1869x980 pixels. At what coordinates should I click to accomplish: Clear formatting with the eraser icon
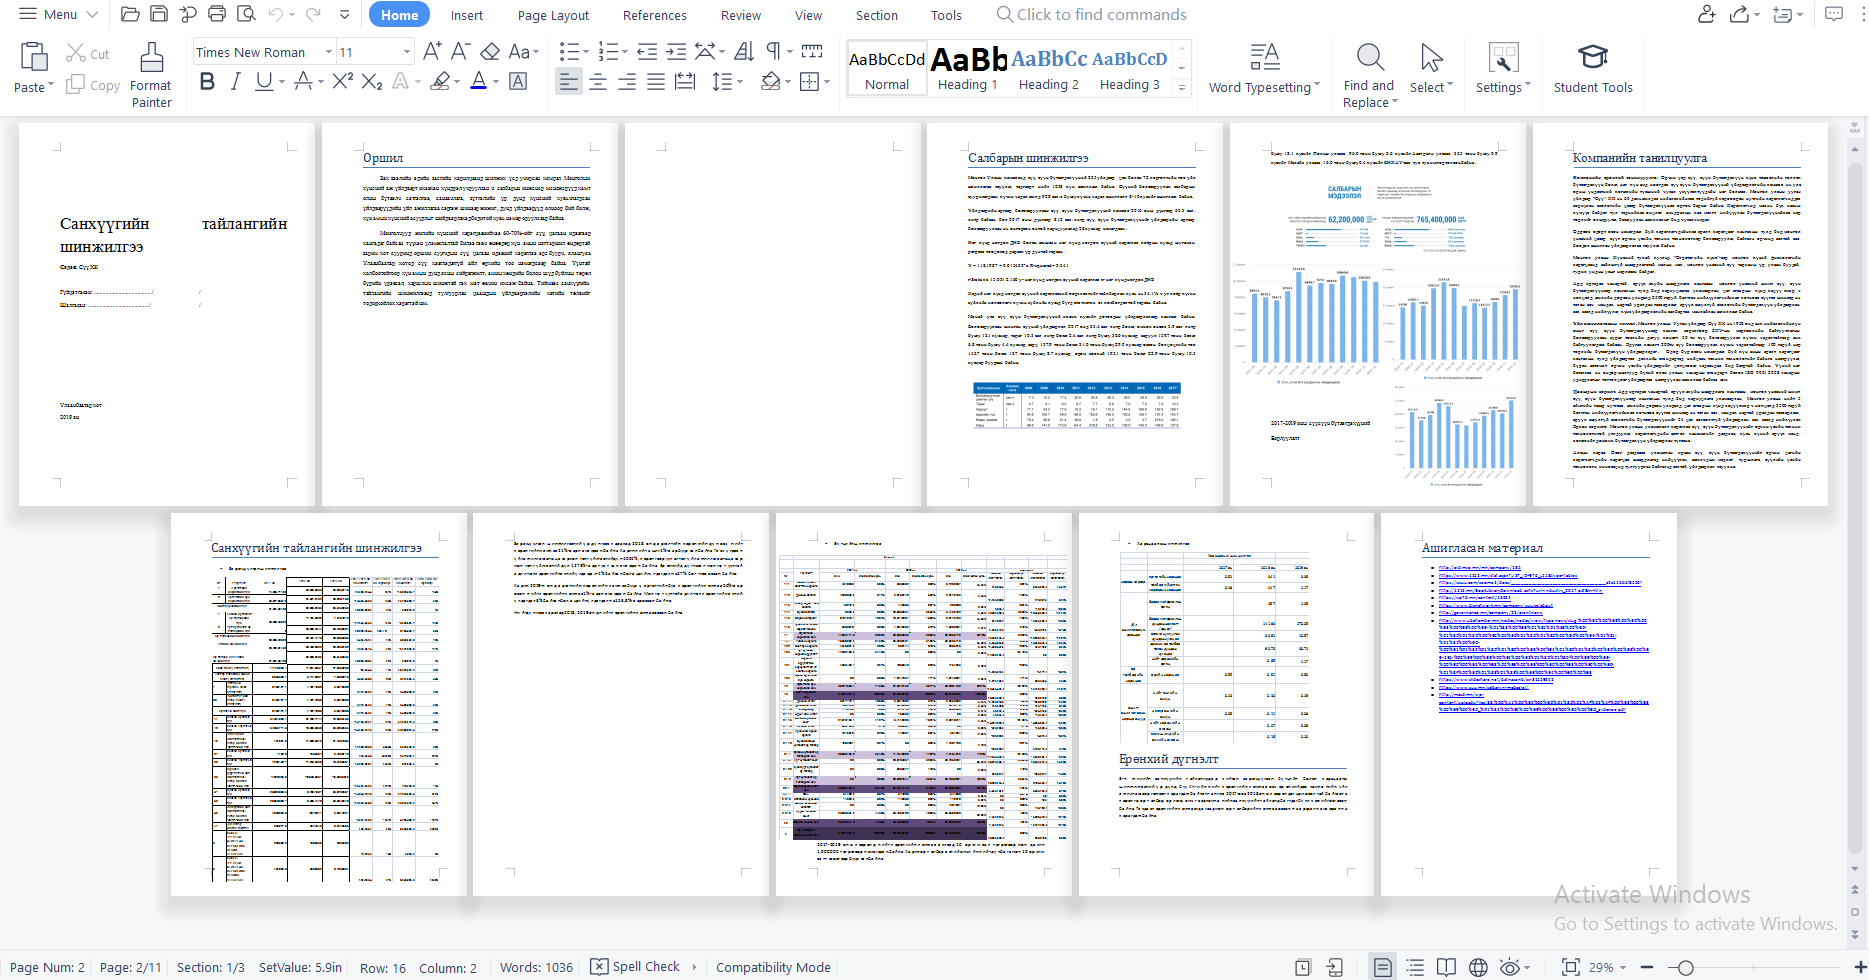(x=490, y=51)
